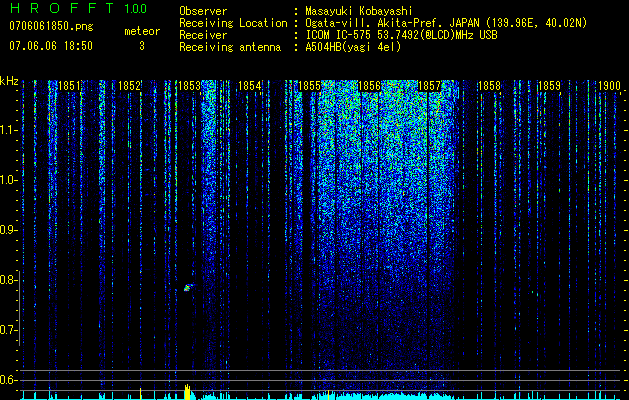This screenshot has height=400, width=629.
Task: Select the filename 0706061850.png
Action: click(x=51, y=26)
